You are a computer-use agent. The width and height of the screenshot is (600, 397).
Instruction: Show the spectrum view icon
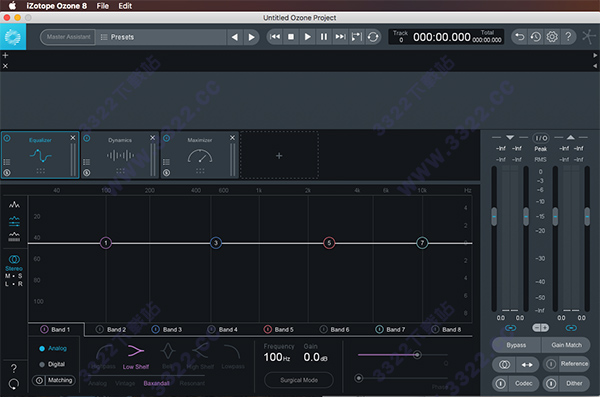click(x=14, y=205)
